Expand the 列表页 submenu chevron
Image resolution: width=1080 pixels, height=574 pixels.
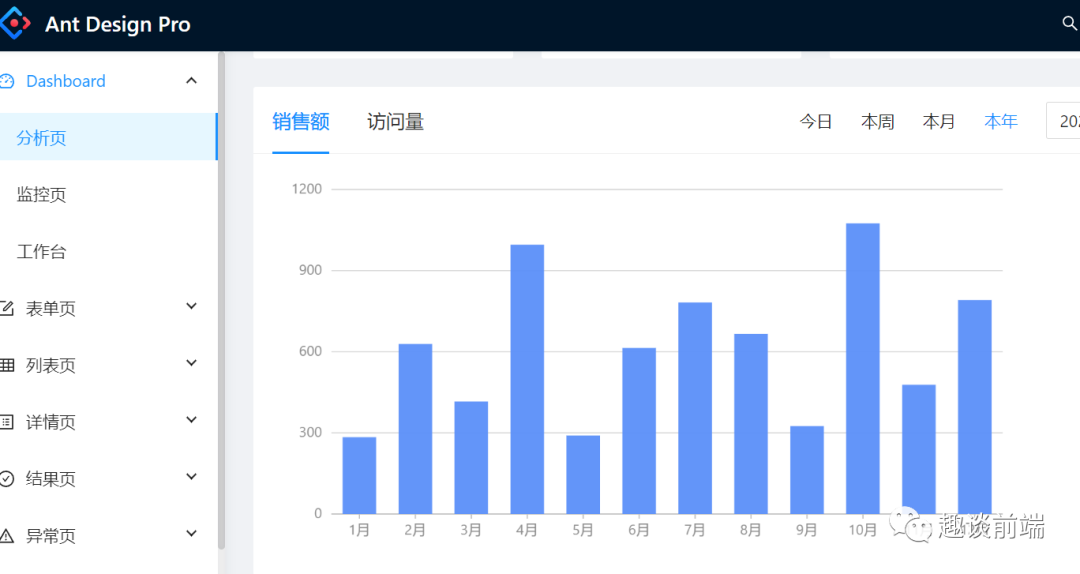pyautogui.click(x=191, y=363)
